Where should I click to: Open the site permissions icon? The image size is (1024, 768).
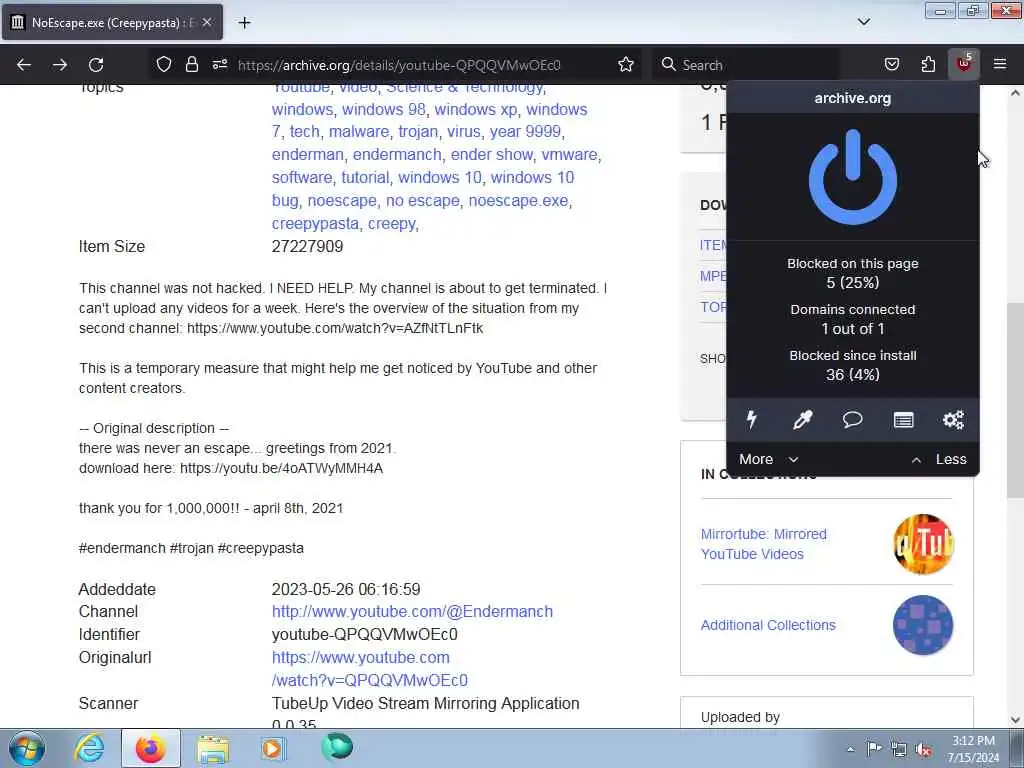pyautogui.click(x=220, y=64)
